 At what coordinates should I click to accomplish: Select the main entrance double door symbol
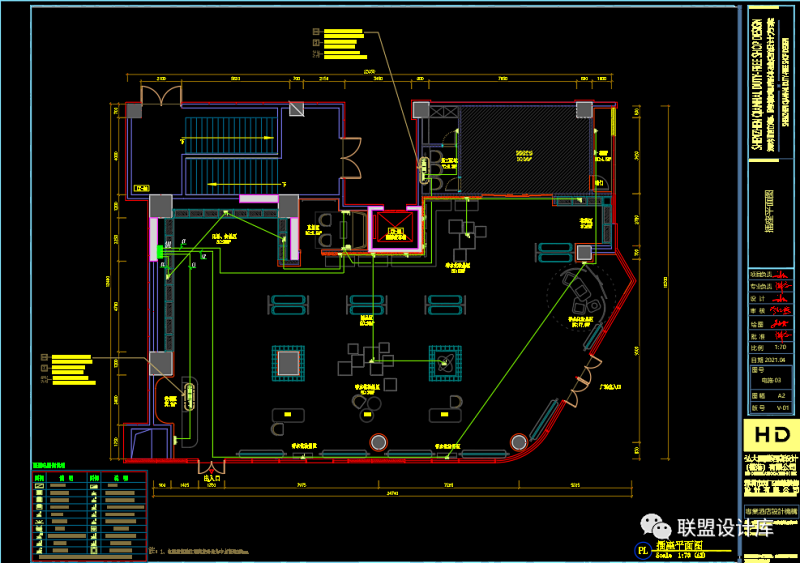pyautogui.click(x=211, y=466)
